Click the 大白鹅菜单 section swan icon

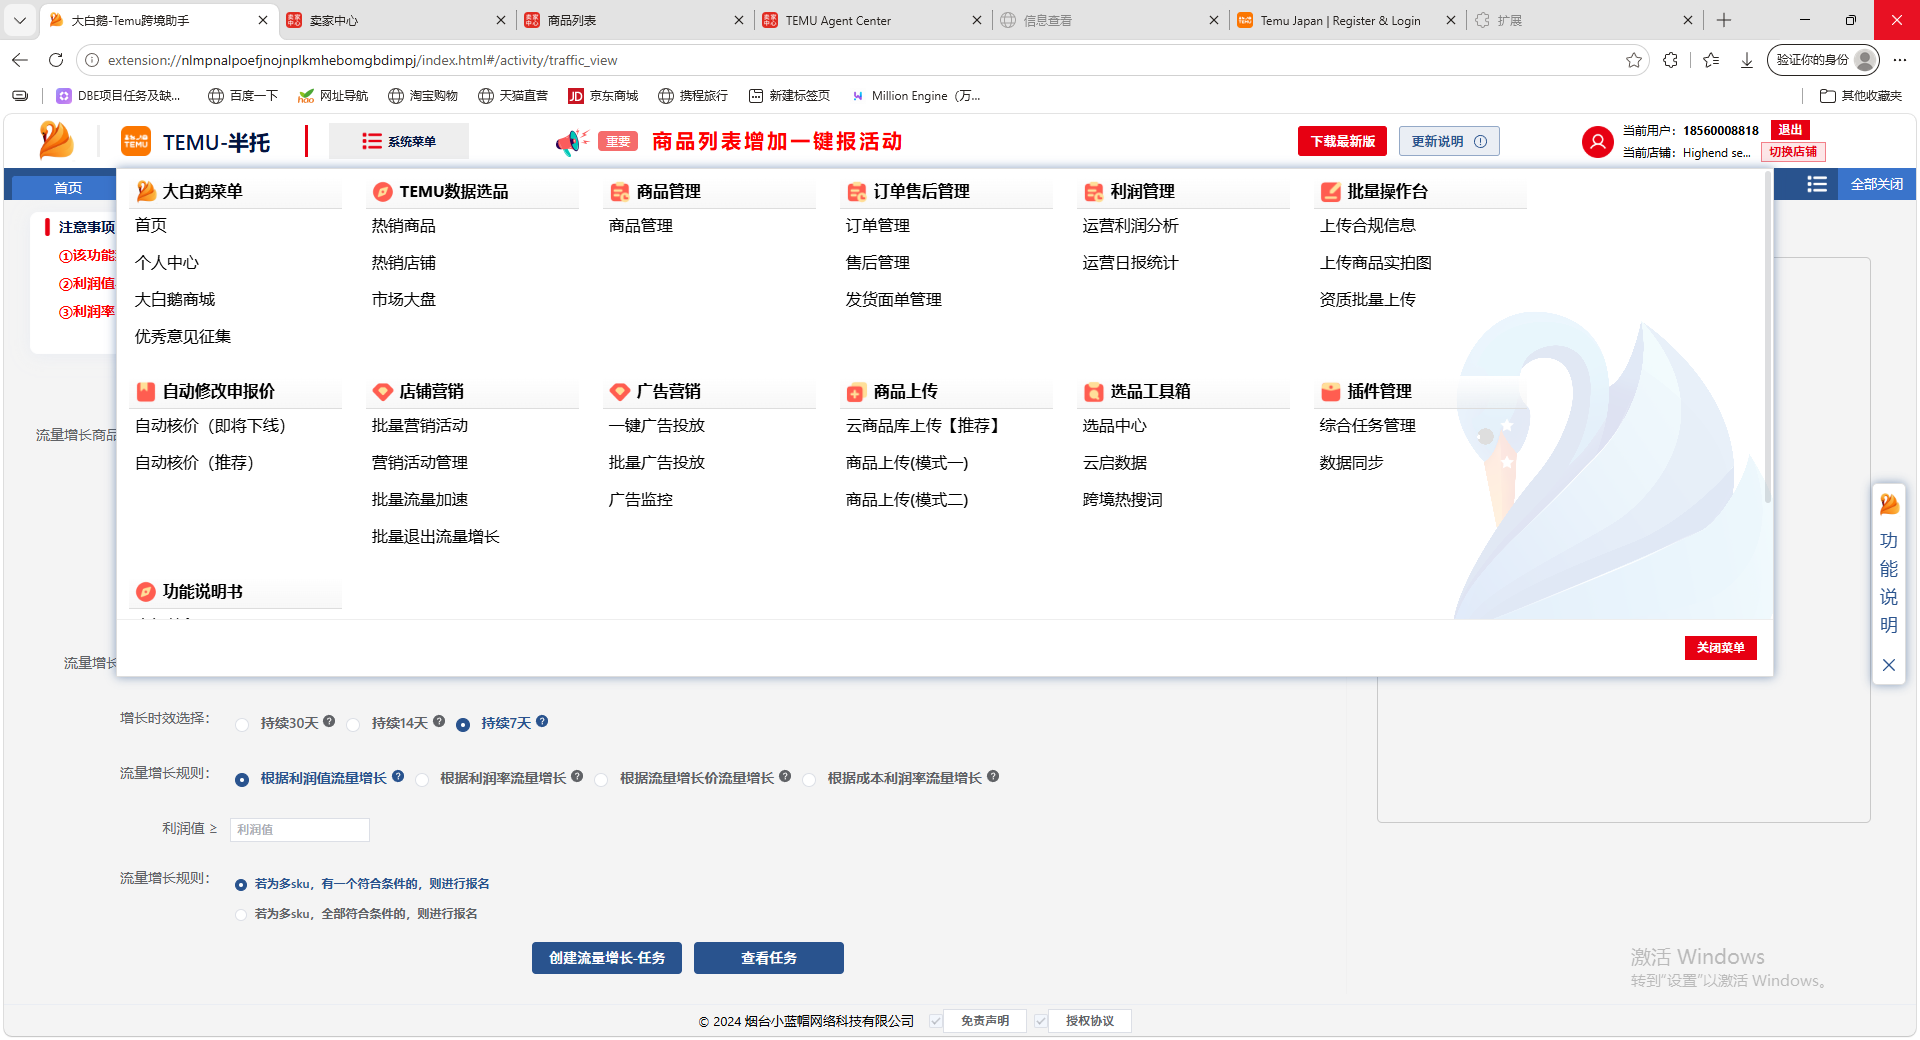[146, 191]
